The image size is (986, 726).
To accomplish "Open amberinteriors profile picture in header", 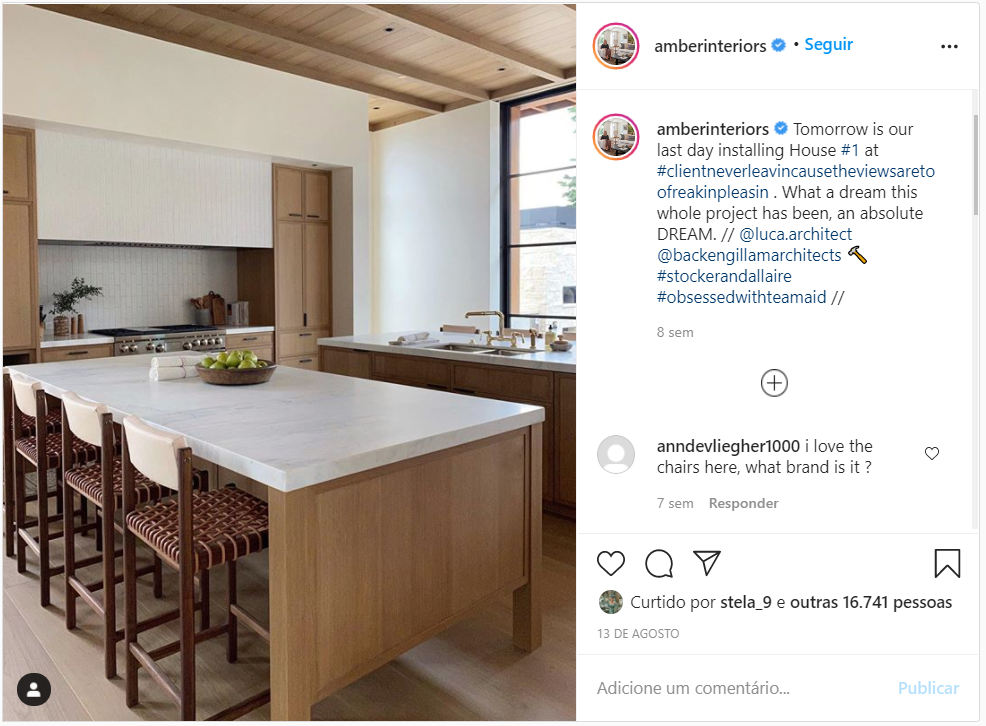I will (616, 46).
